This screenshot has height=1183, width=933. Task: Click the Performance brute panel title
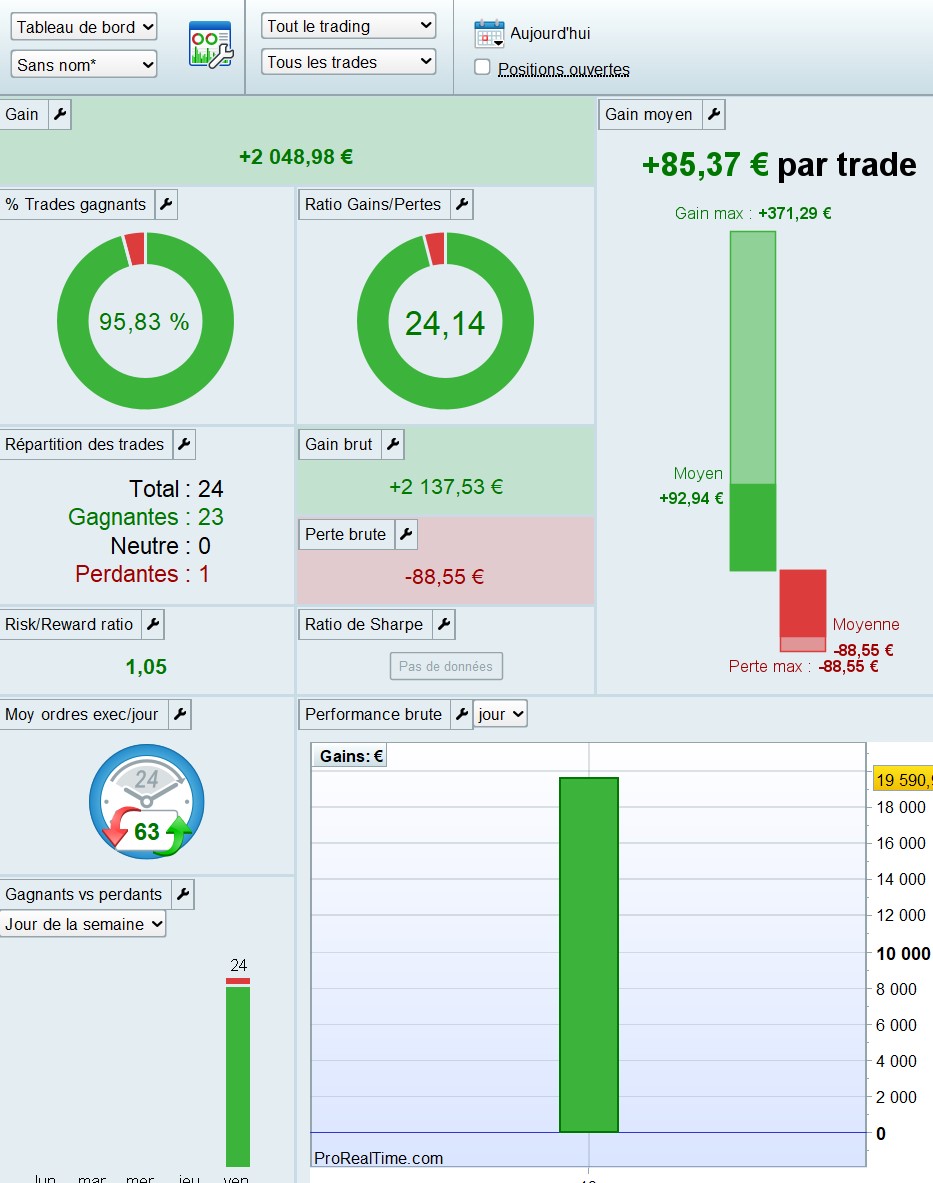tap(373, 714)
